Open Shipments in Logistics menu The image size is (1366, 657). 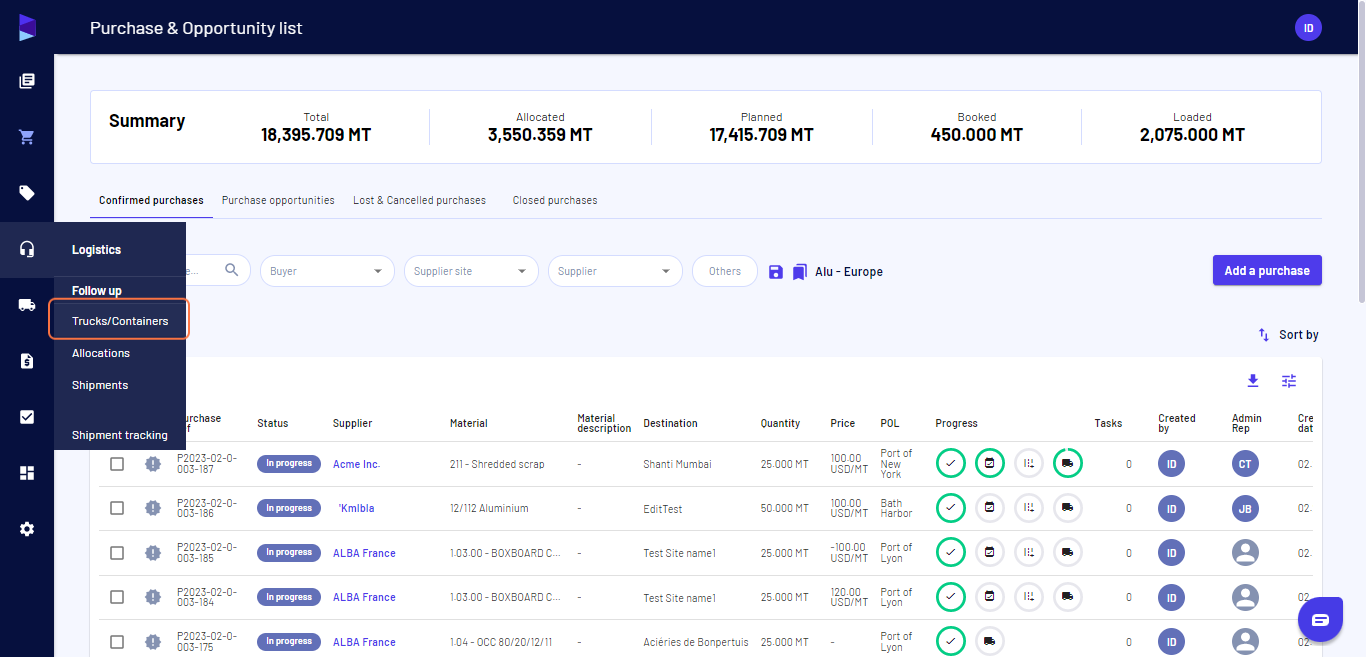click(100, 385)
